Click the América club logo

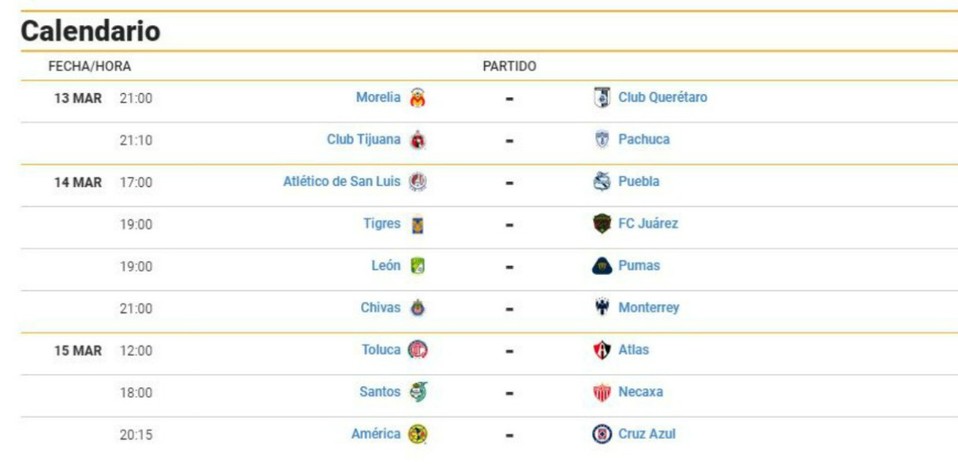point(417,435)
